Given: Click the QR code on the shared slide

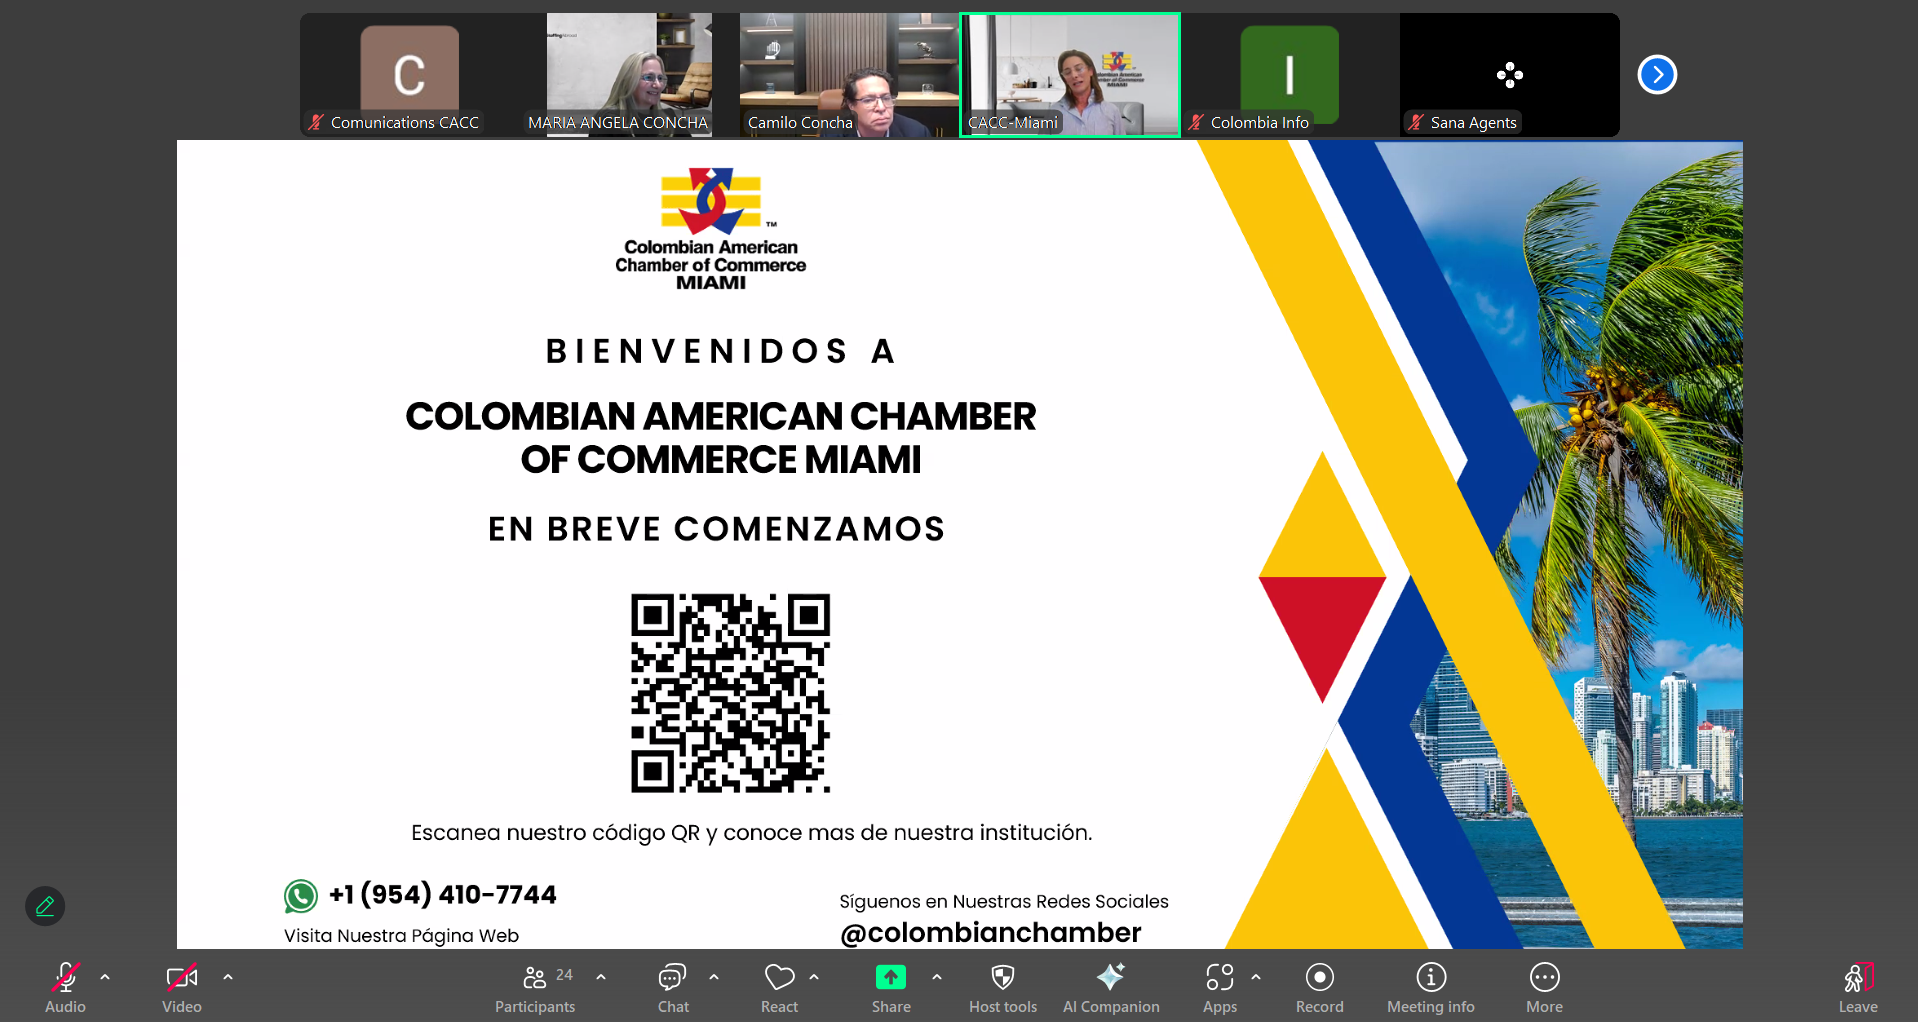Looking at the screenshot, I should click(x=730, y=693).
